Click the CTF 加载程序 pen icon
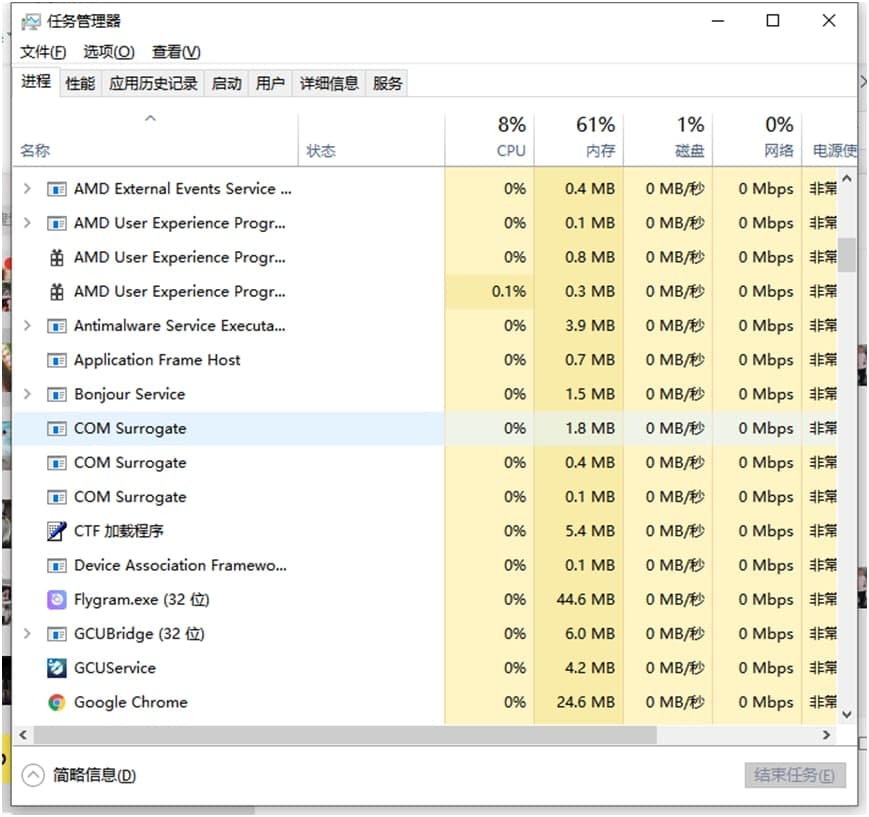This screenshot has height=817, width=869. point(57,531)
